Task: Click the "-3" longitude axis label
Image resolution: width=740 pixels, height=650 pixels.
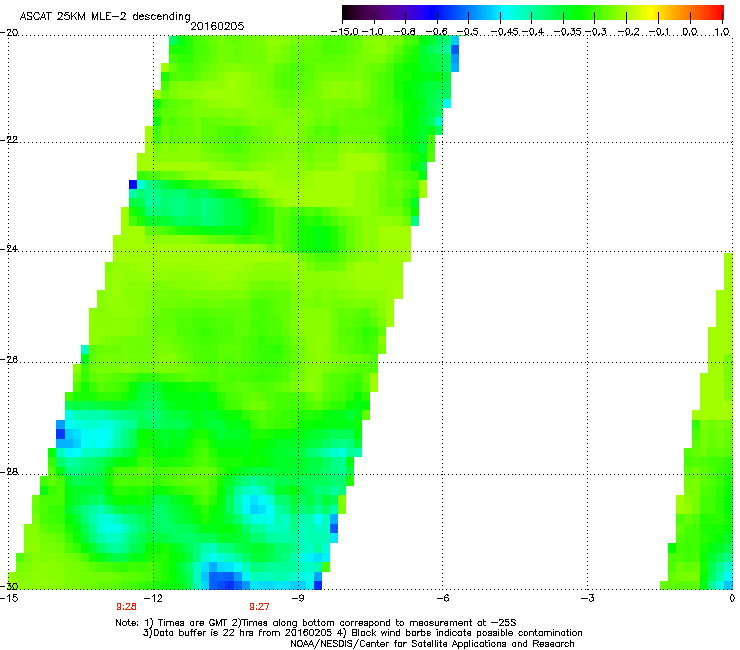Action: point(587,598)
